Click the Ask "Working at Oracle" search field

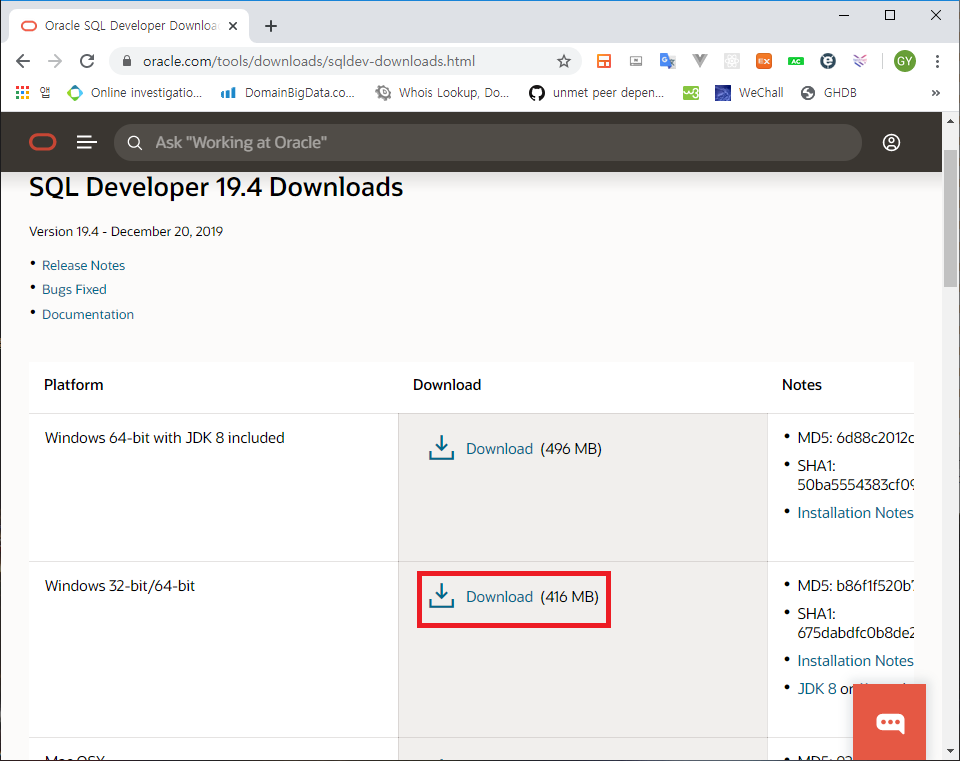click(487, 143)
